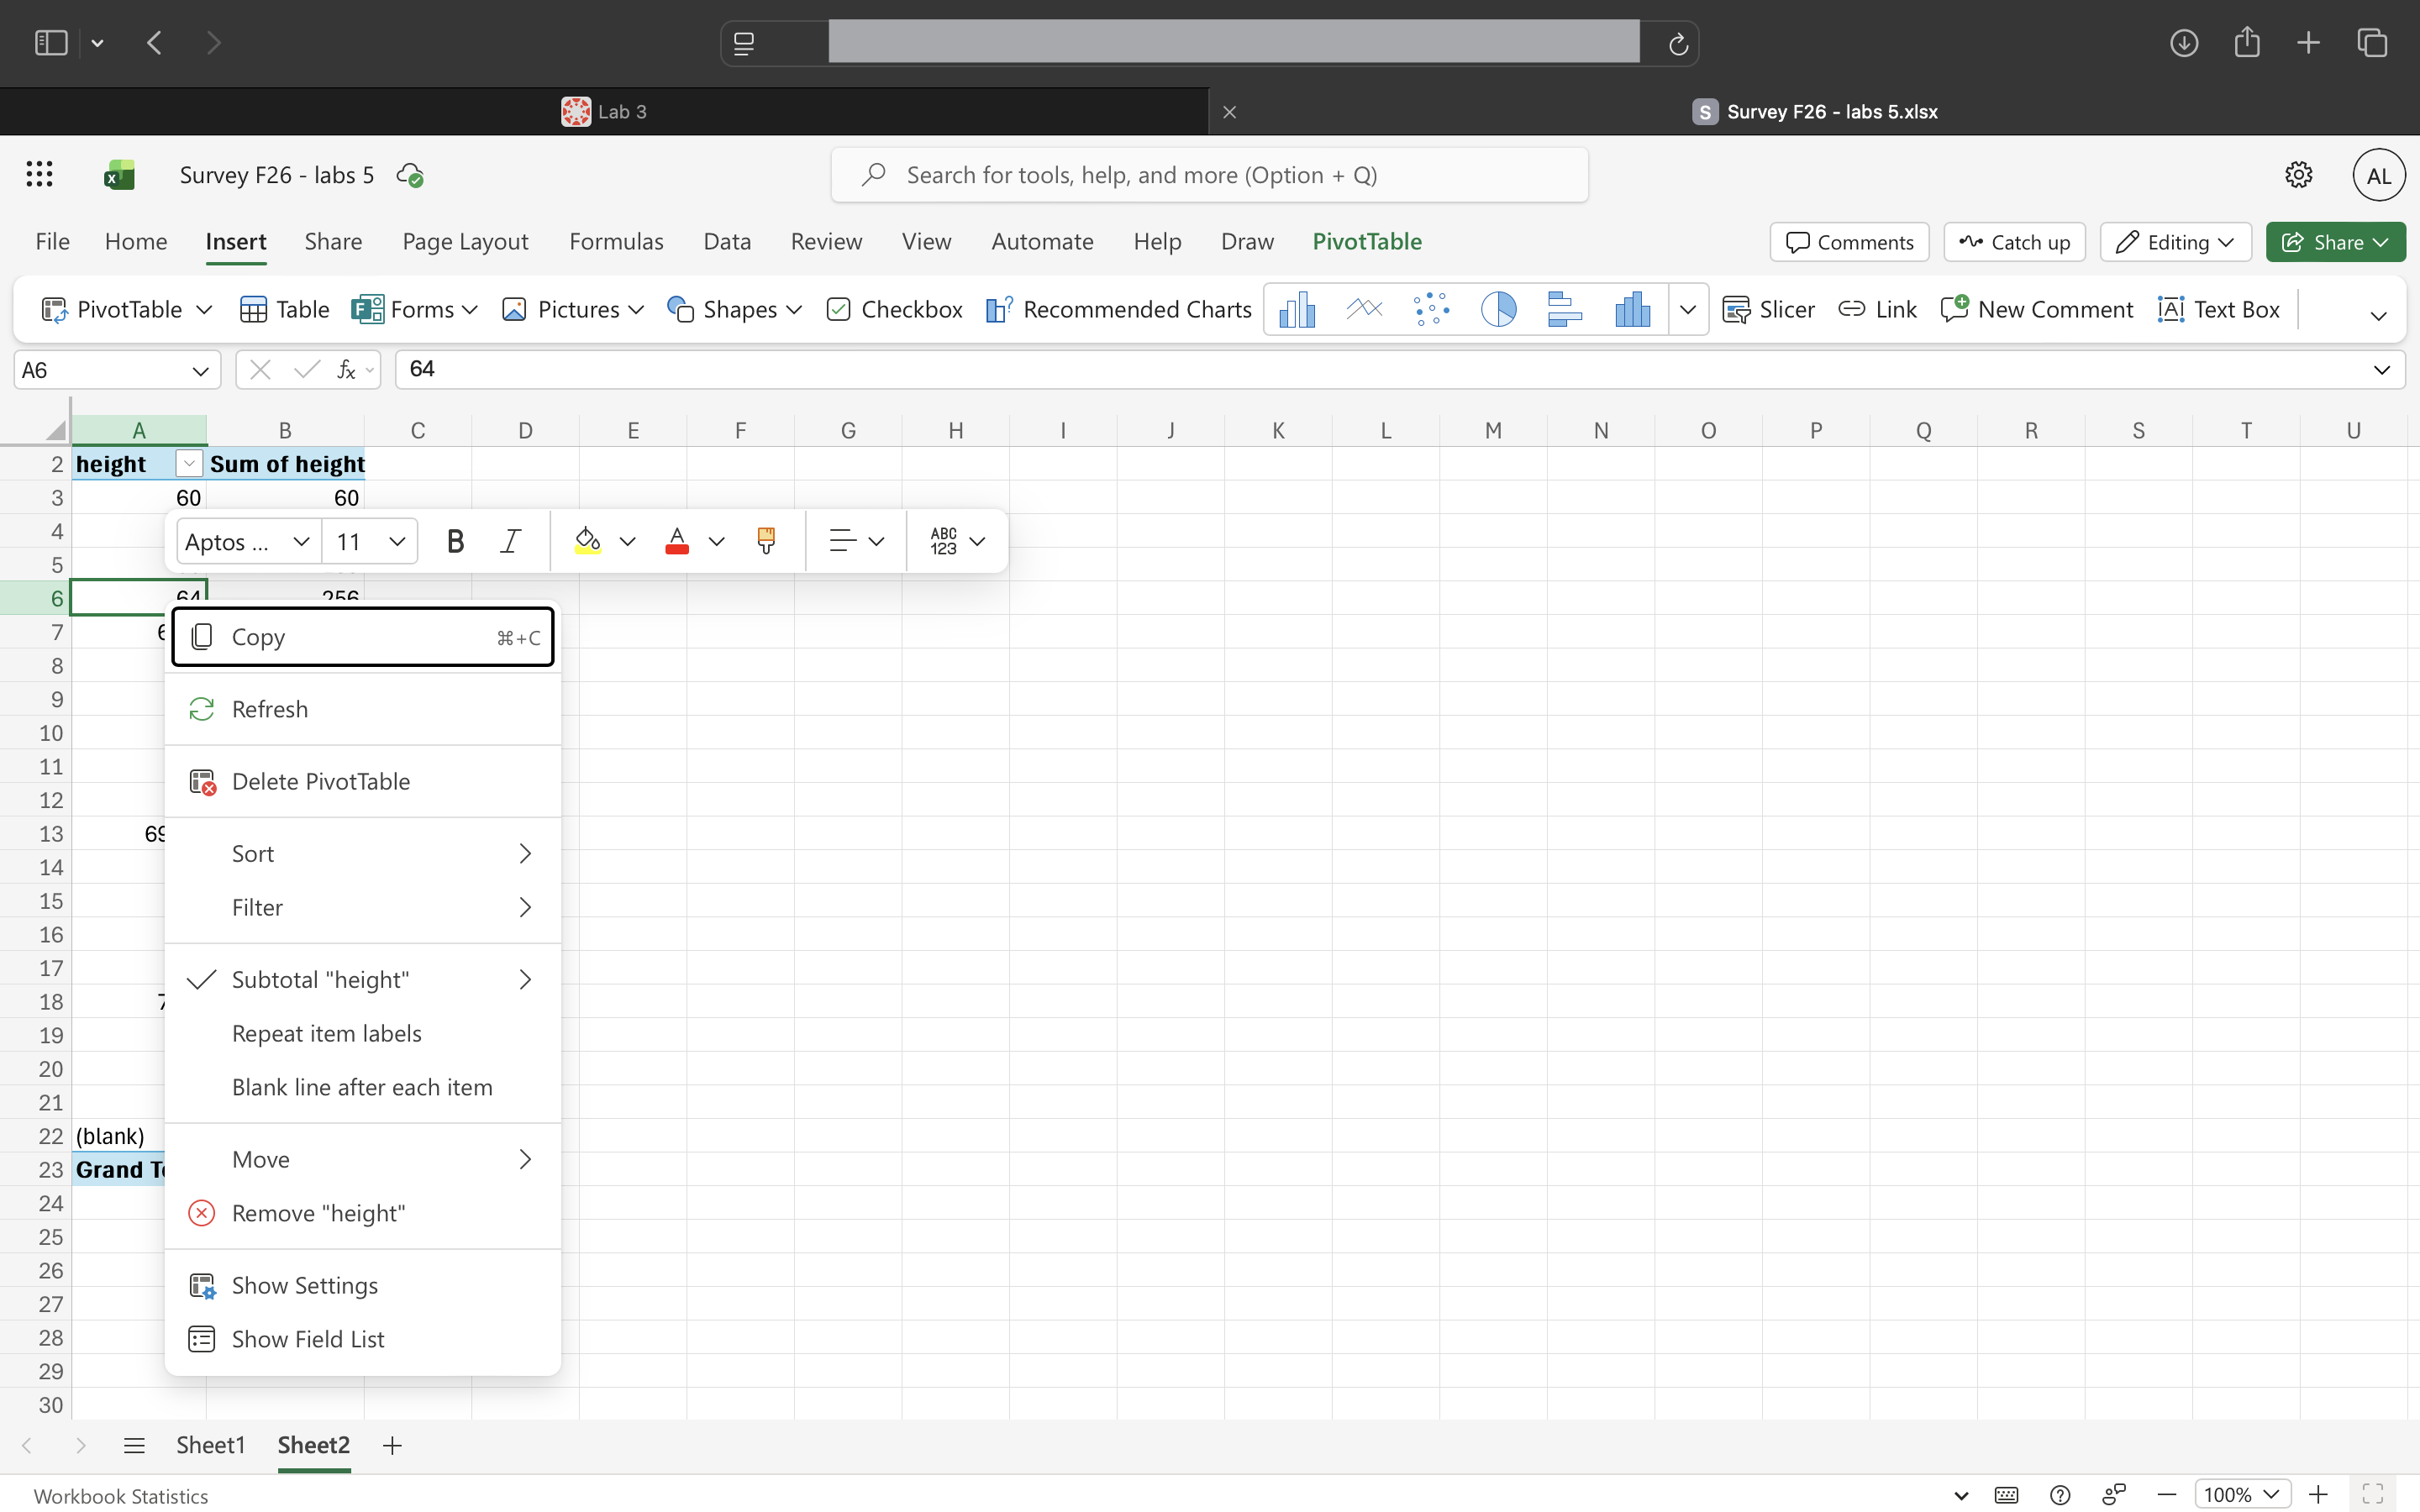This screenshot has width=2420, height=1512.
Task: Click the Catch up button
Action: pyautogui.click(x=2014, y=242)
